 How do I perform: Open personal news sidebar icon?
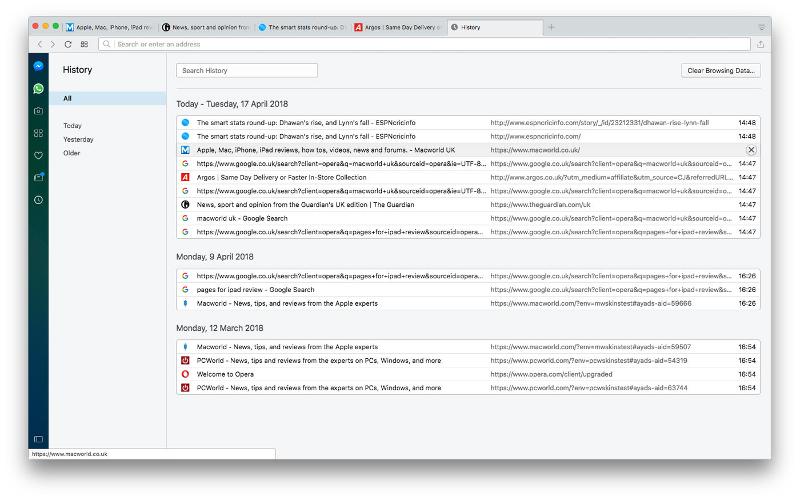tap(38, 177)
